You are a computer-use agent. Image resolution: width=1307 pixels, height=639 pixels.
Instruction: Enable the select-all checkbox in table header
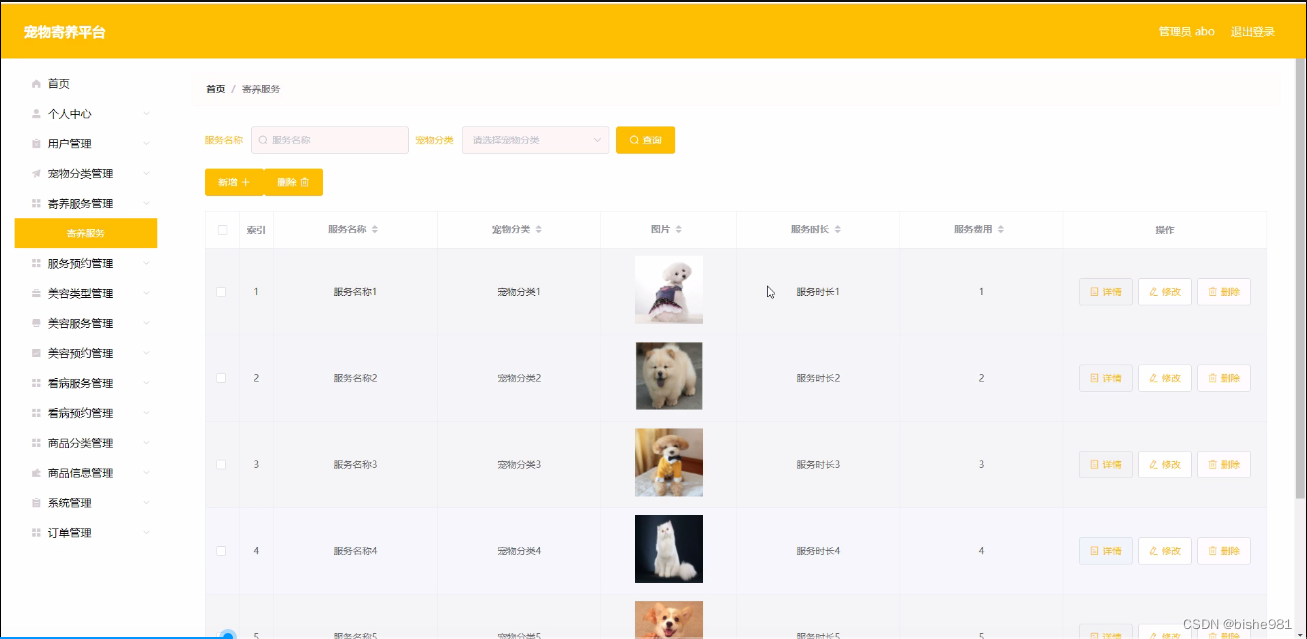coord(222,229)
